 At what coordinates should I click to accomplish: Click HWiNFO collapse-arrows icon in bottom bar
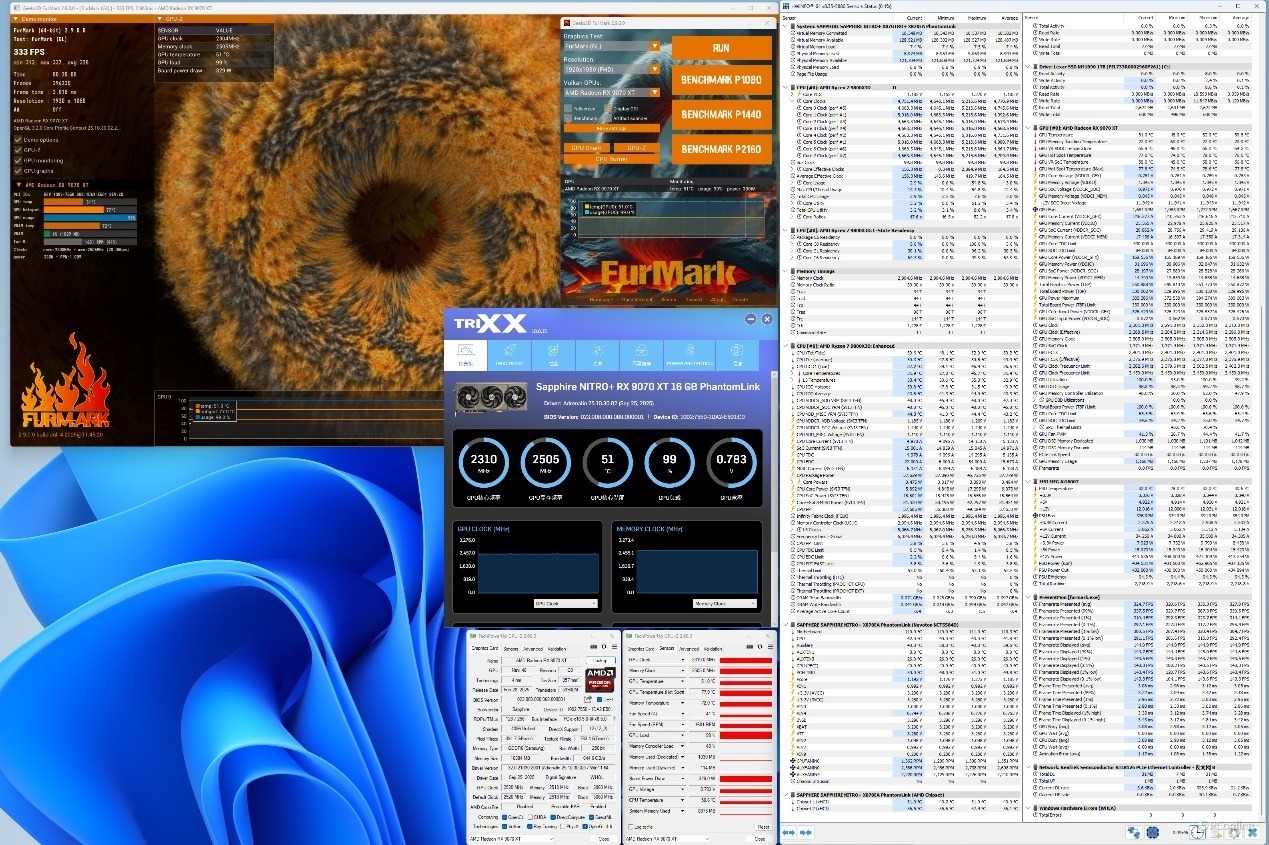tap(806, 832)
